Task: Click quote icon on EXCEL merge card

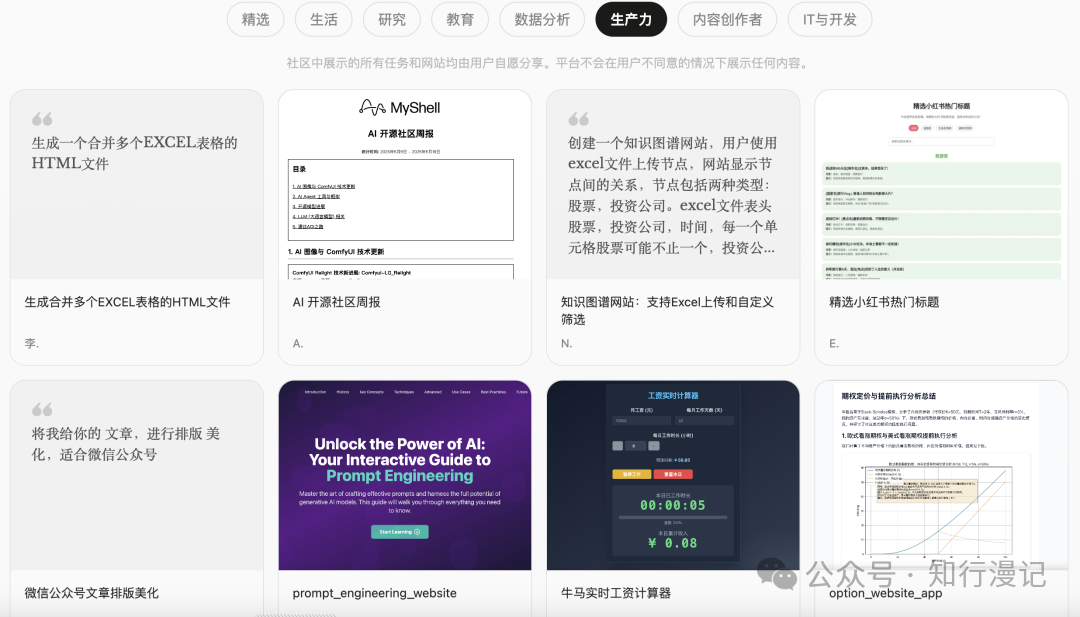Action: [x=42, y=119]
